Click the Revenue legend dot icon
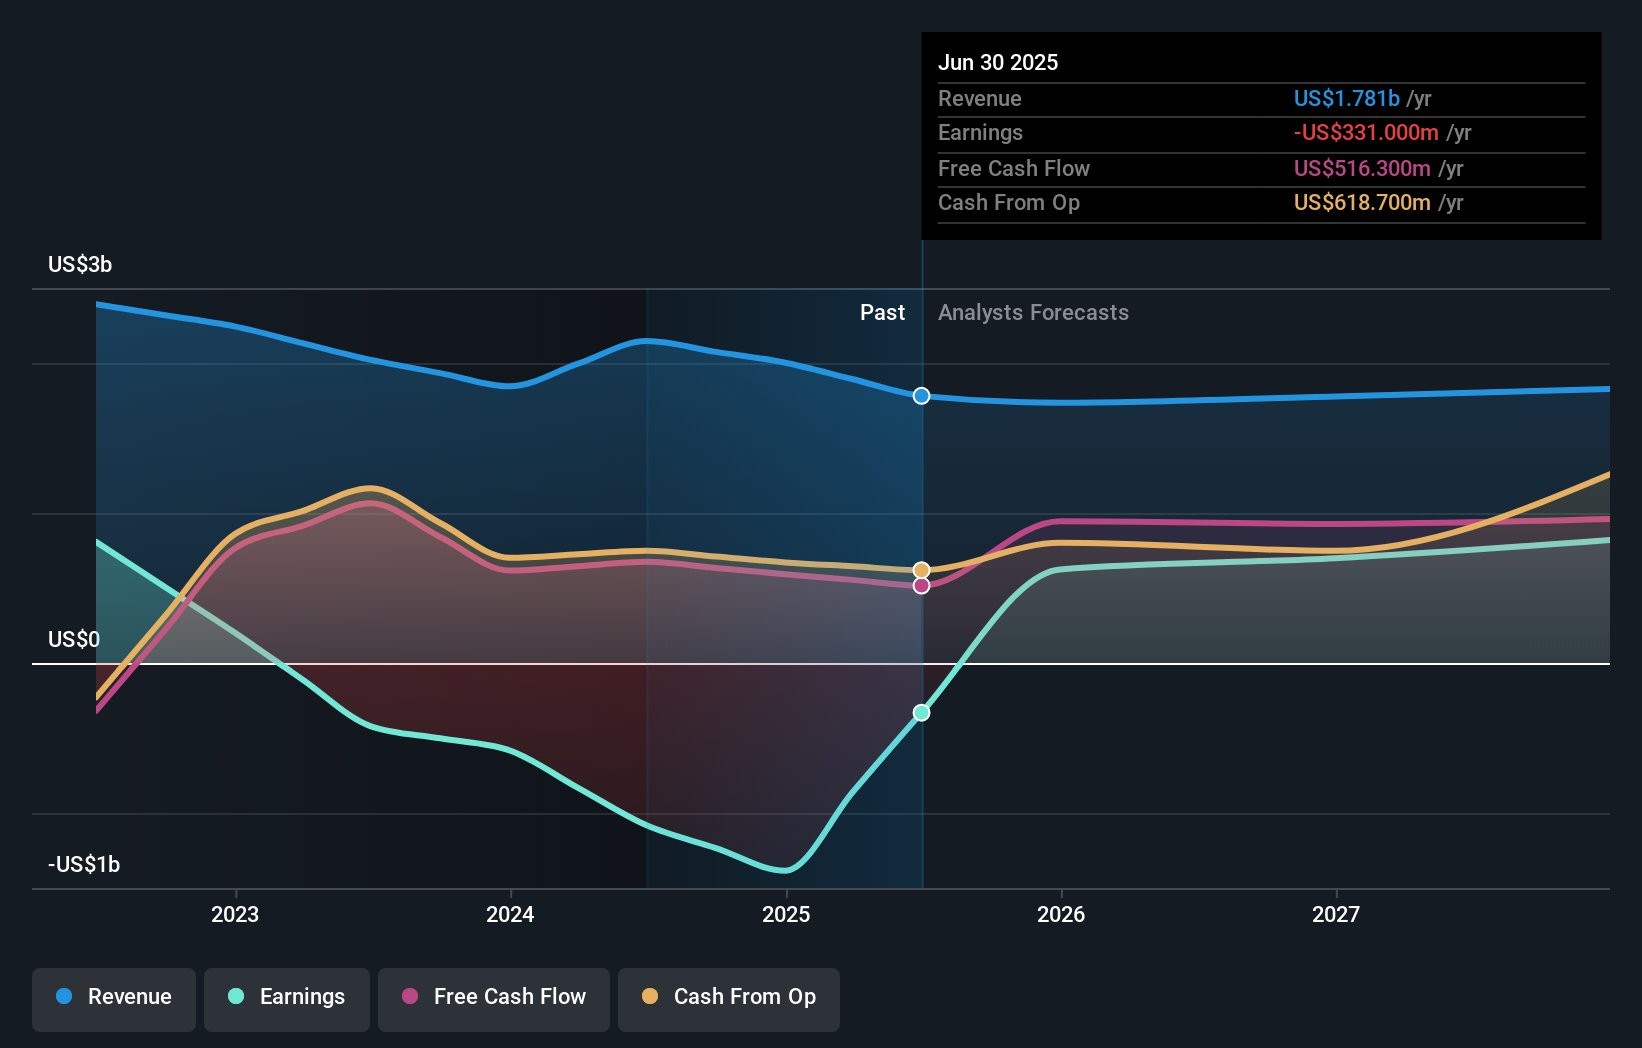Image resolution: width=1642 pixels, height=1048 pixels. coord(63,997)
